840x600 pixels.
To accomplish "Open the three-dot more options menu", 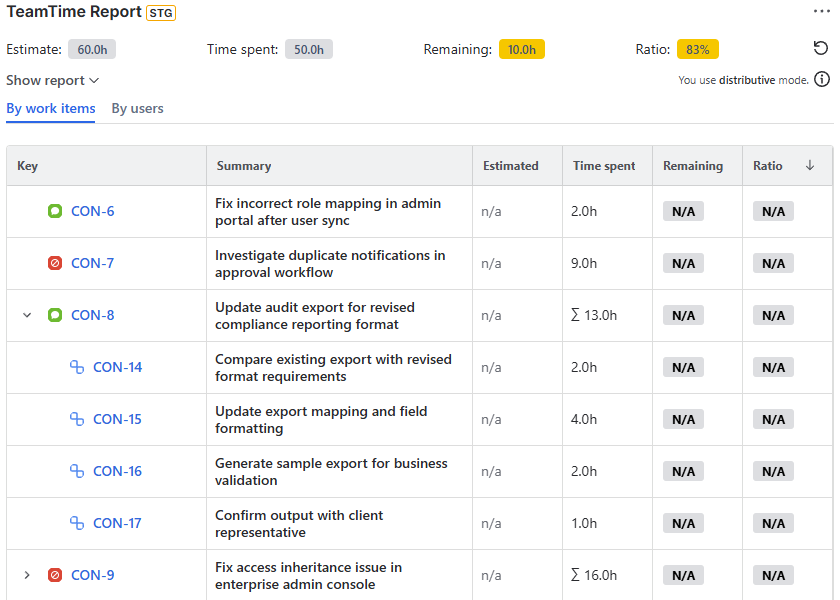I will click(822, 11).
